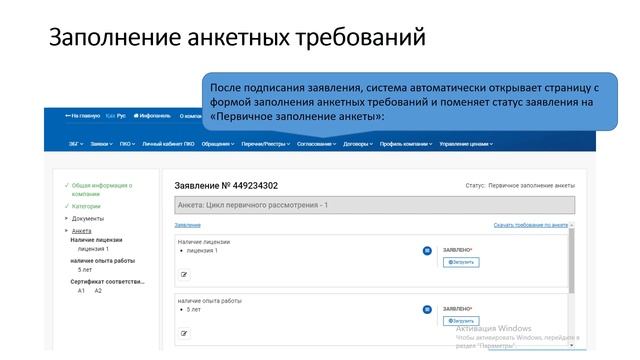Click the Заявление № 449234302 heading

tap(226, 186)
